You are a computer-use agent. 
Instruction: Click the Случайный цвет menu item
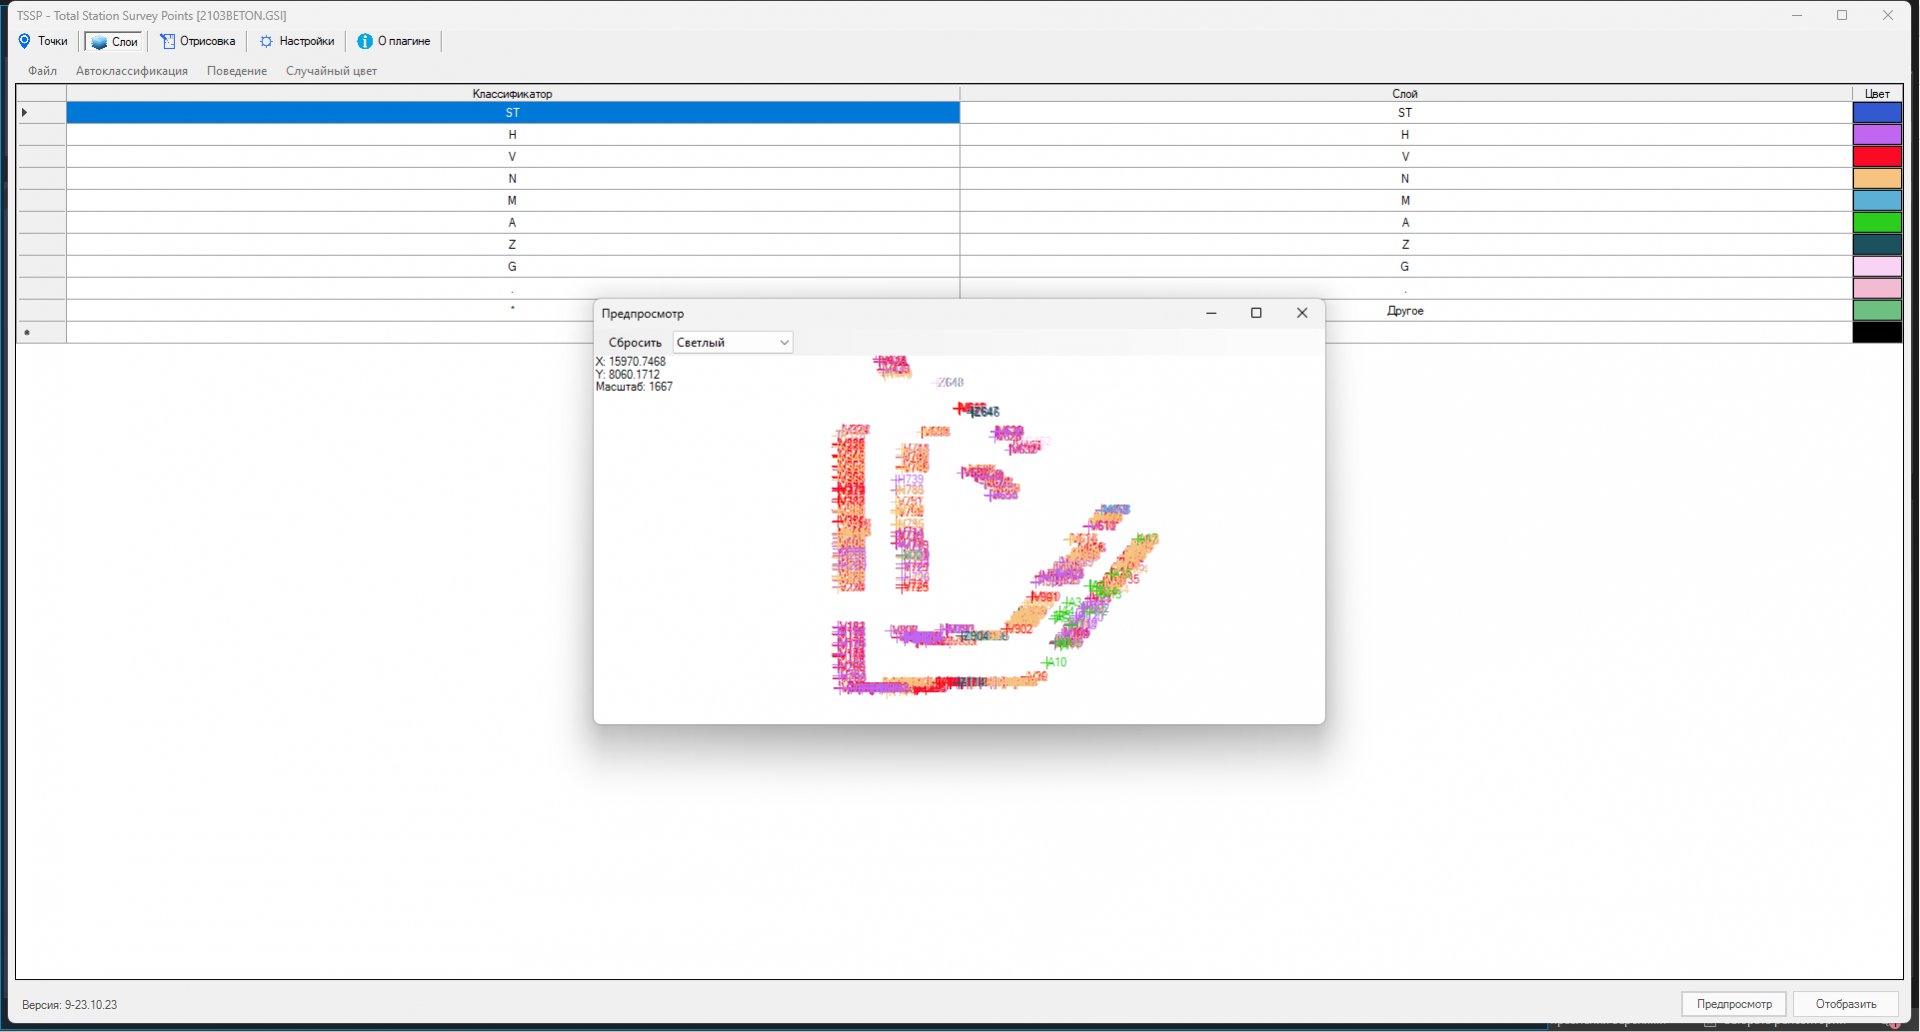(331, 71)
